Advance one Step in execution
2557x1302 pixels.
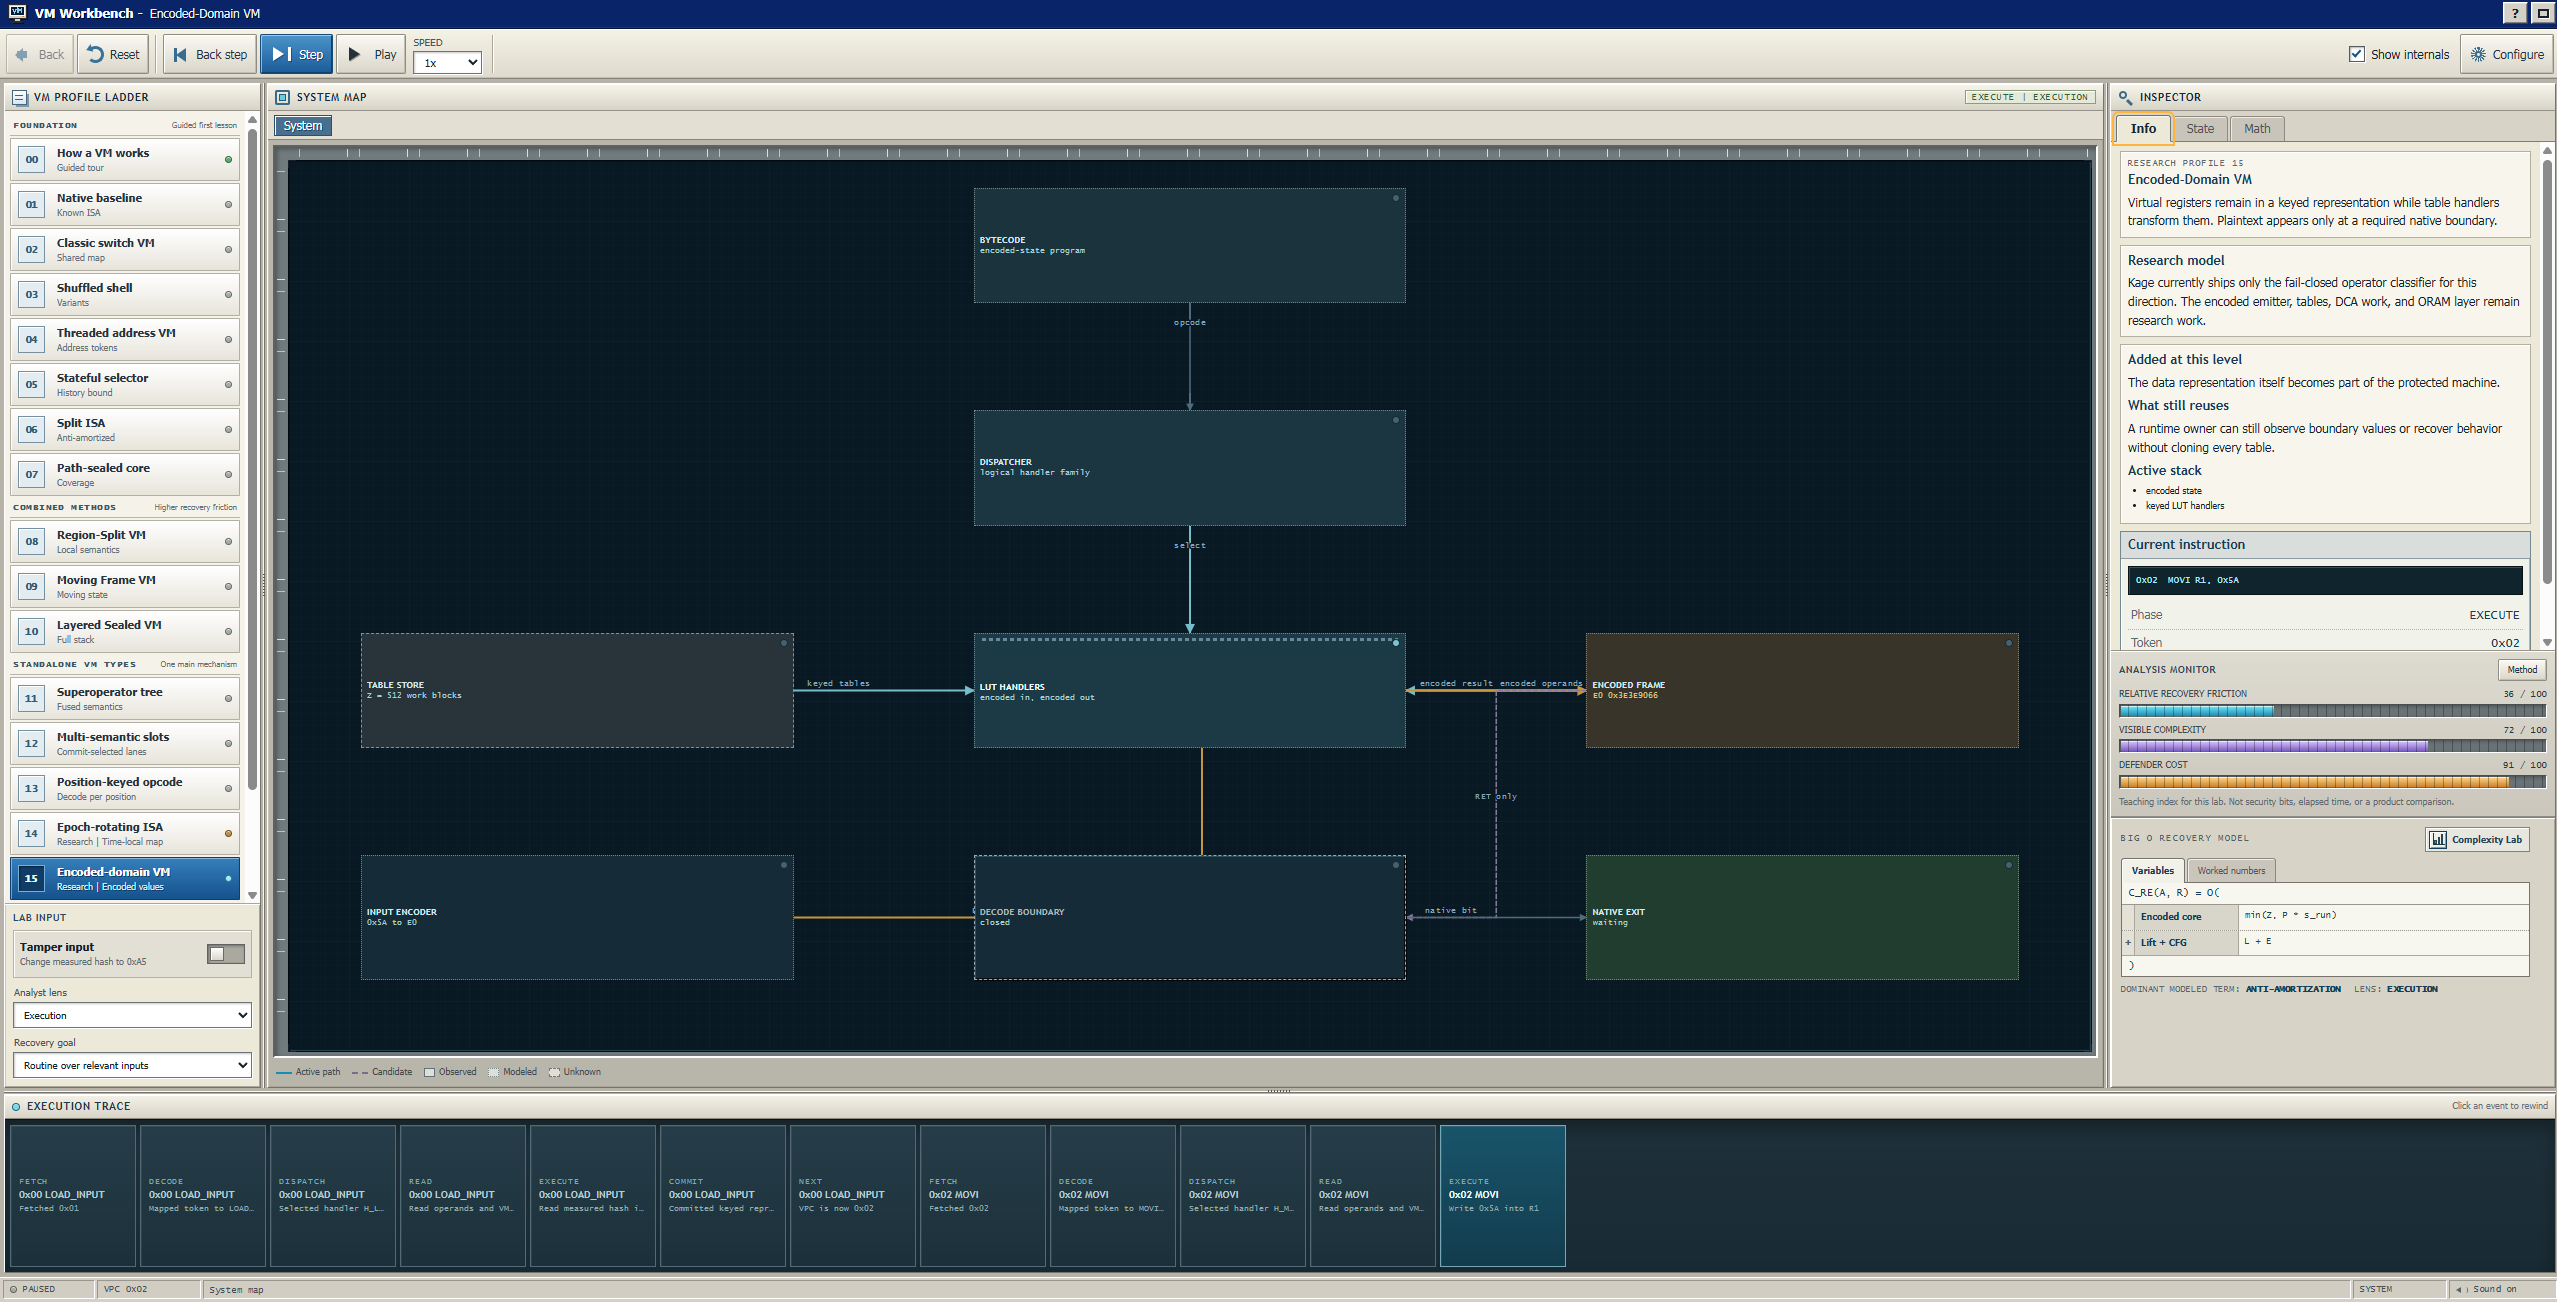297,54
